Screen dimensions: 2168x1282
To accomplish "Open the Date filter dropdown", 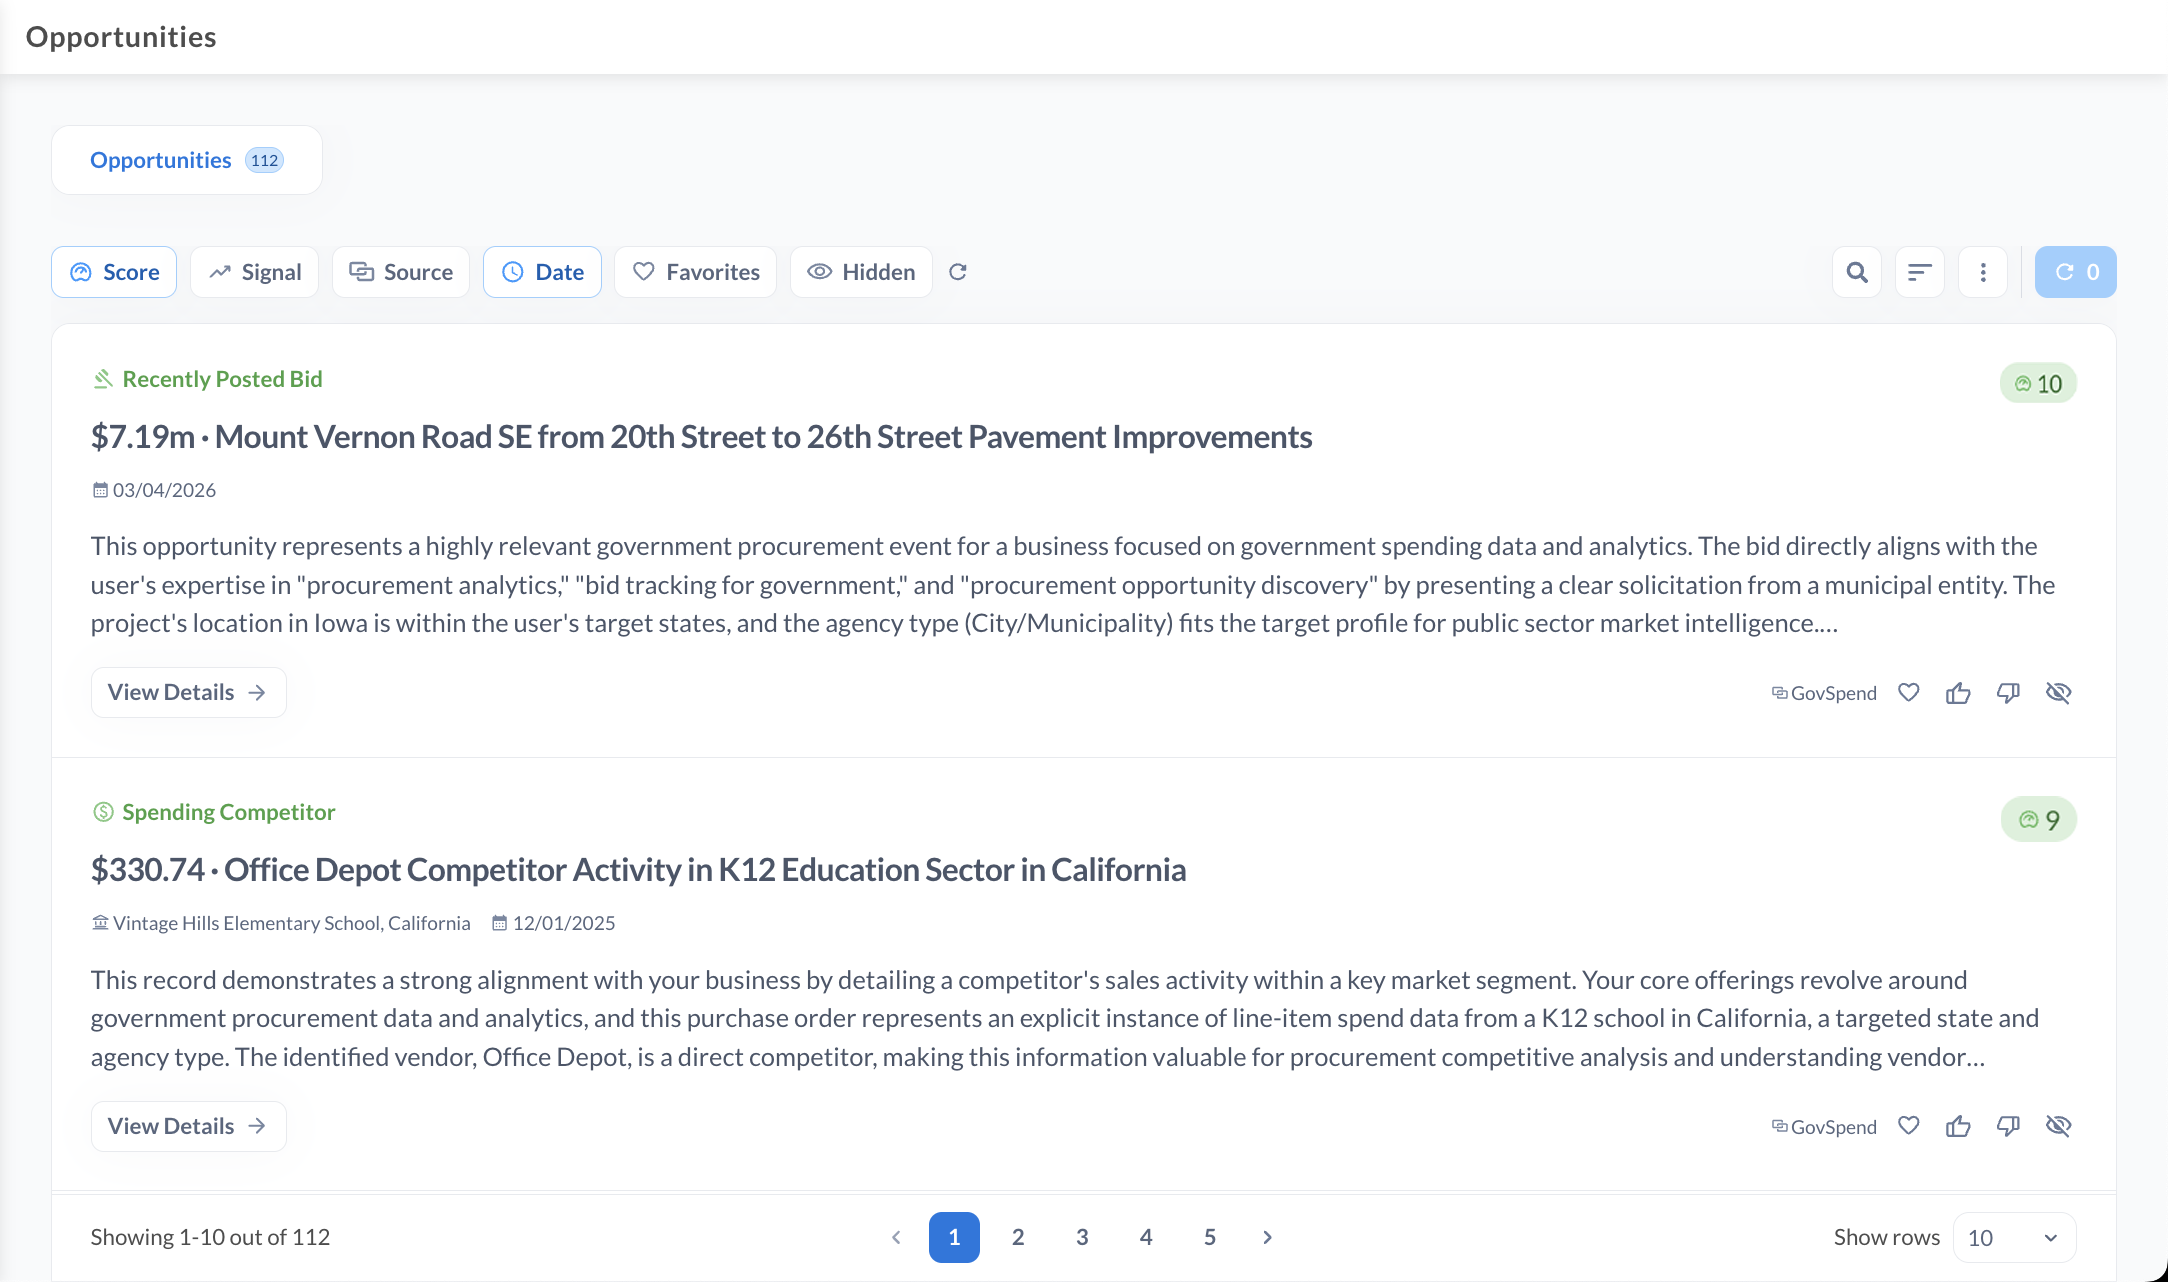I will pyautogui.click(x=542, y=272).
